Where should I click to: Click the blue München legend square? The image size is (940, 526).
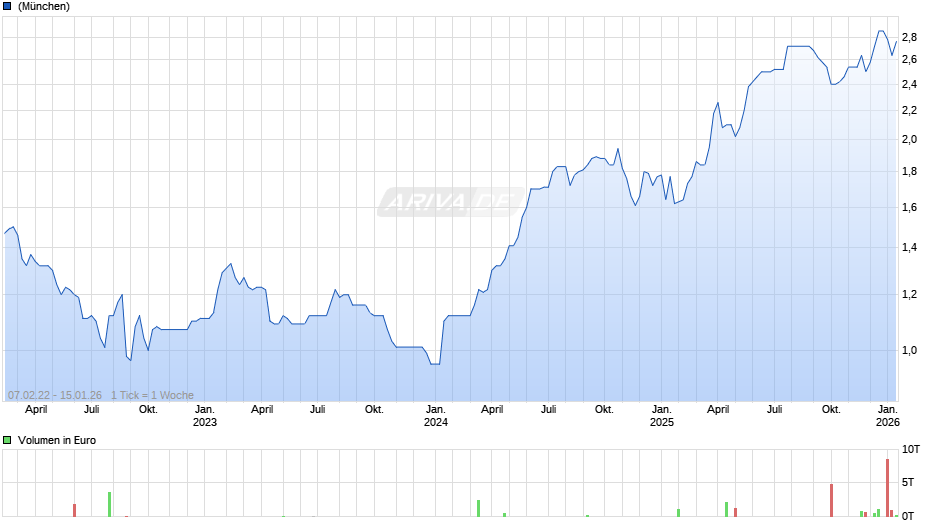(7, 7)
